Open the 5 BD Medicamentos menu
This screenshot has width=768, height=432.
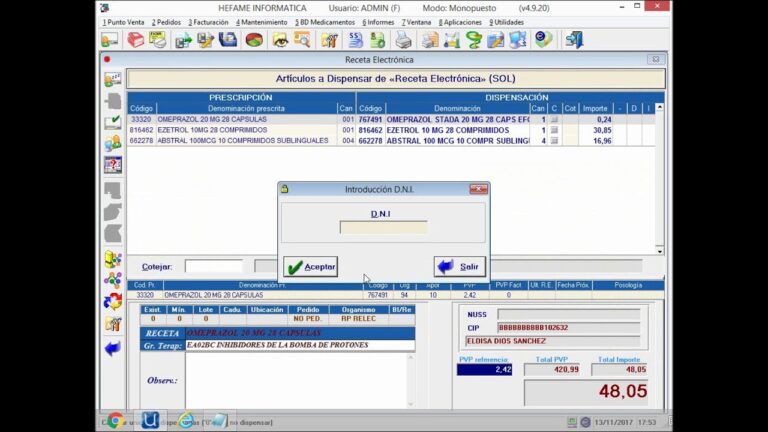(325, 23)
